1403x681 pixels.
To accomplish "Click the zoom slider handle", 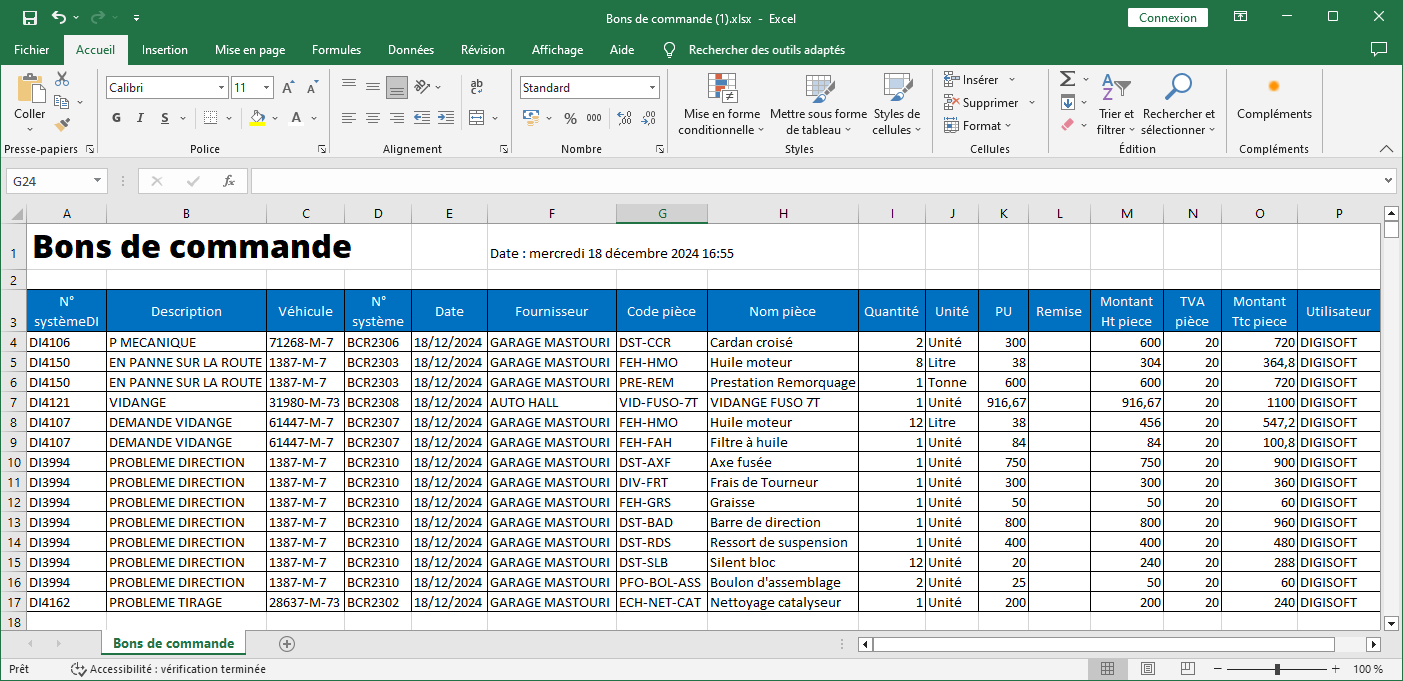I will click(x=1277, y=669).
